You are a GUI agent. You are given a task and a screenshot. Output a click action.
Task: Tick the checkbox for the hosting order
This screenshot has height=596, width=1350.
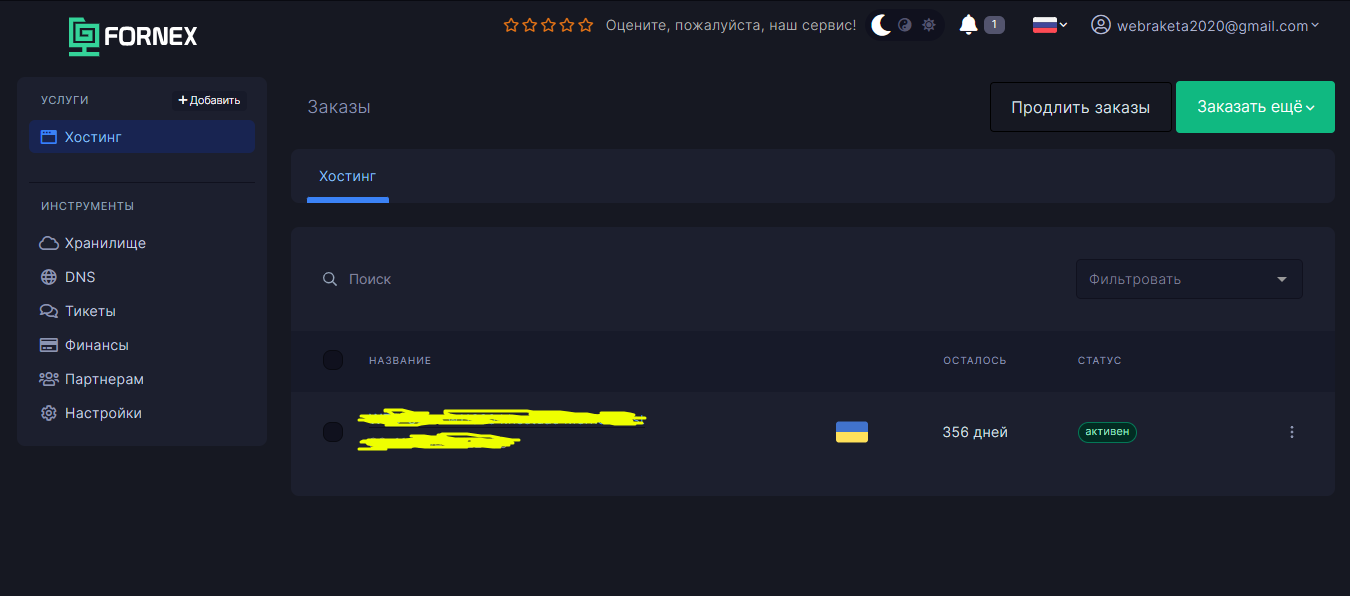coord(333,432)
